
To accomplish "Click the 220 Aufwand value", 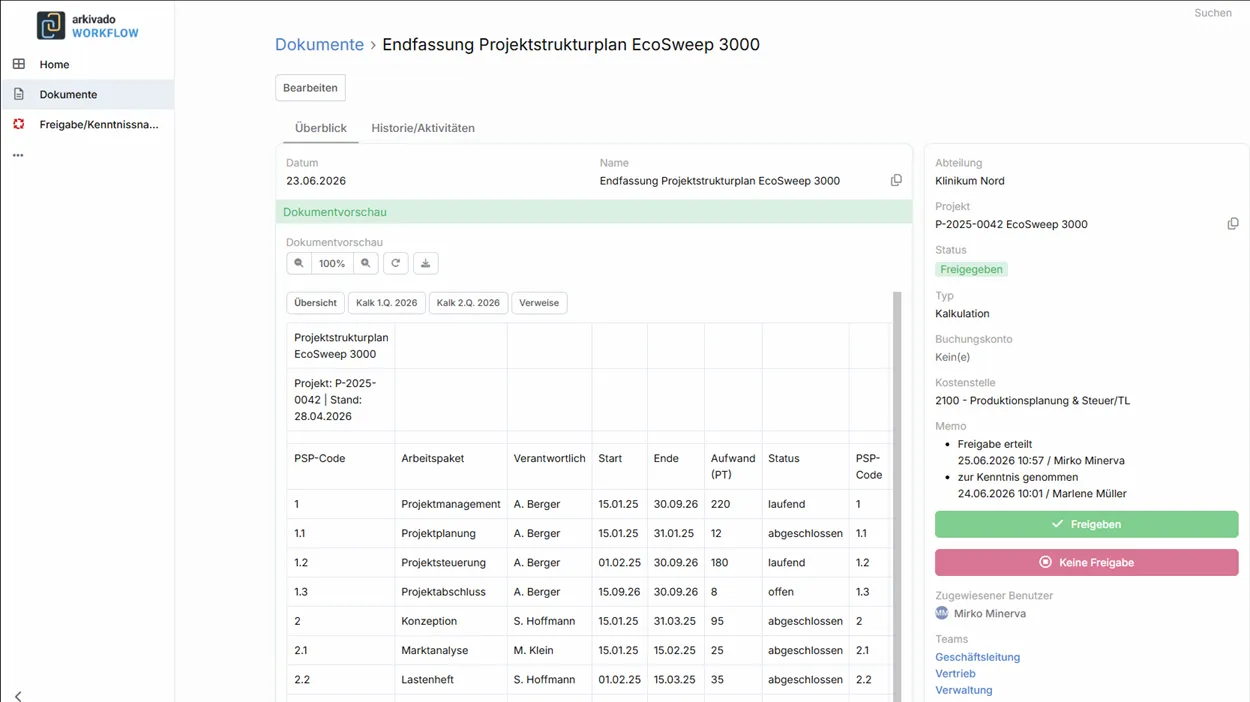I will click(733, 504).
